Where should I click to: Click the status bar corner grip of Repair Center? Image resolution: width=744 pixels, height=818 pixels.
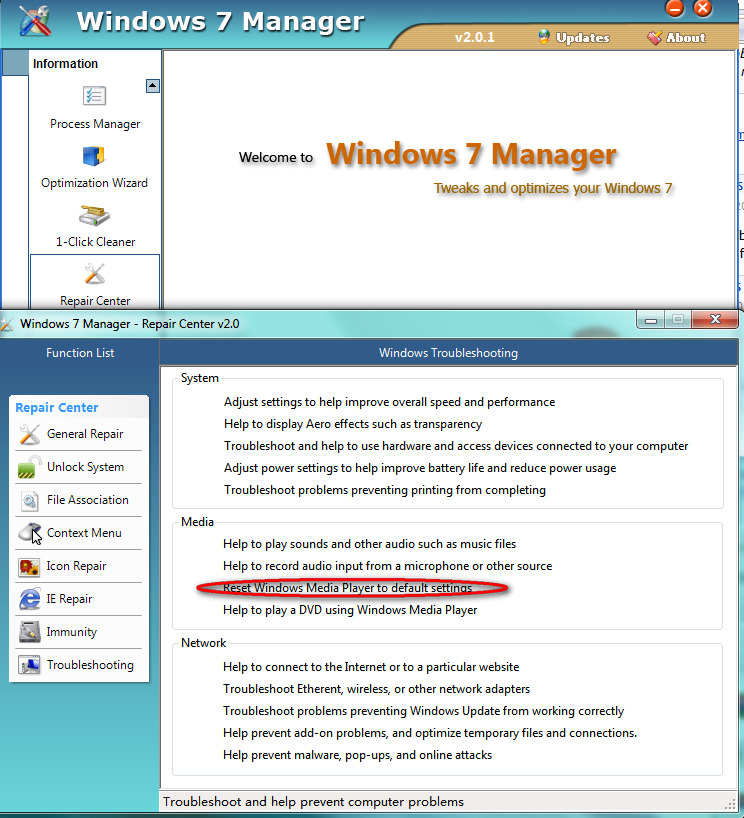coord(730,804)
